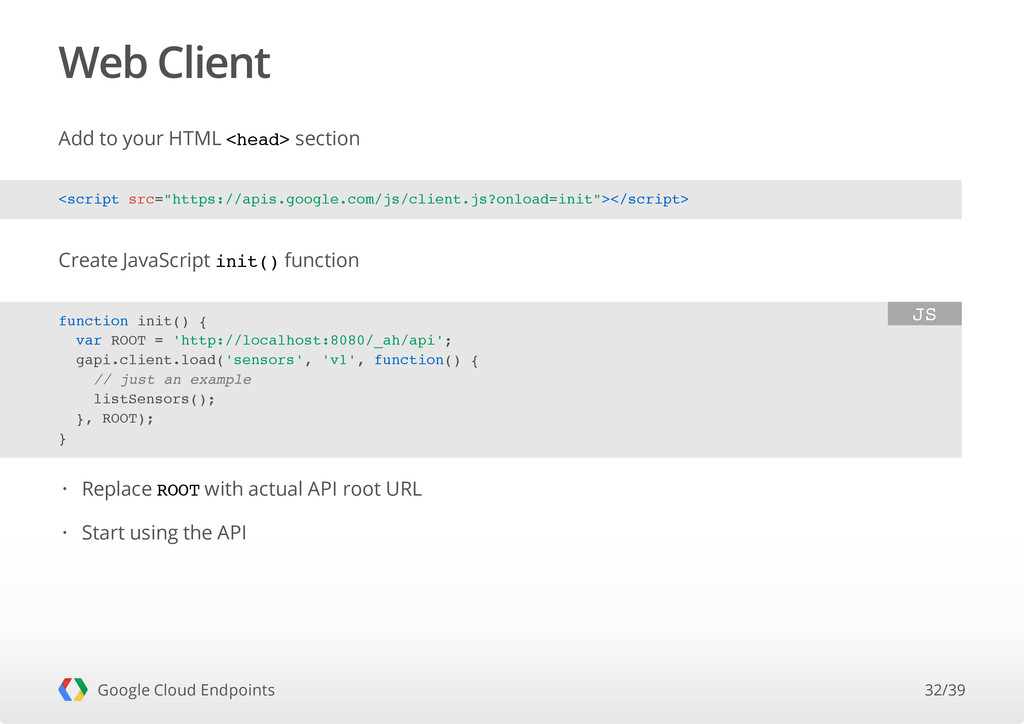Viewport: 1024px width, 724px height.
Task: Click the 'Web Client' slide title
Action: tap(164, 63)
